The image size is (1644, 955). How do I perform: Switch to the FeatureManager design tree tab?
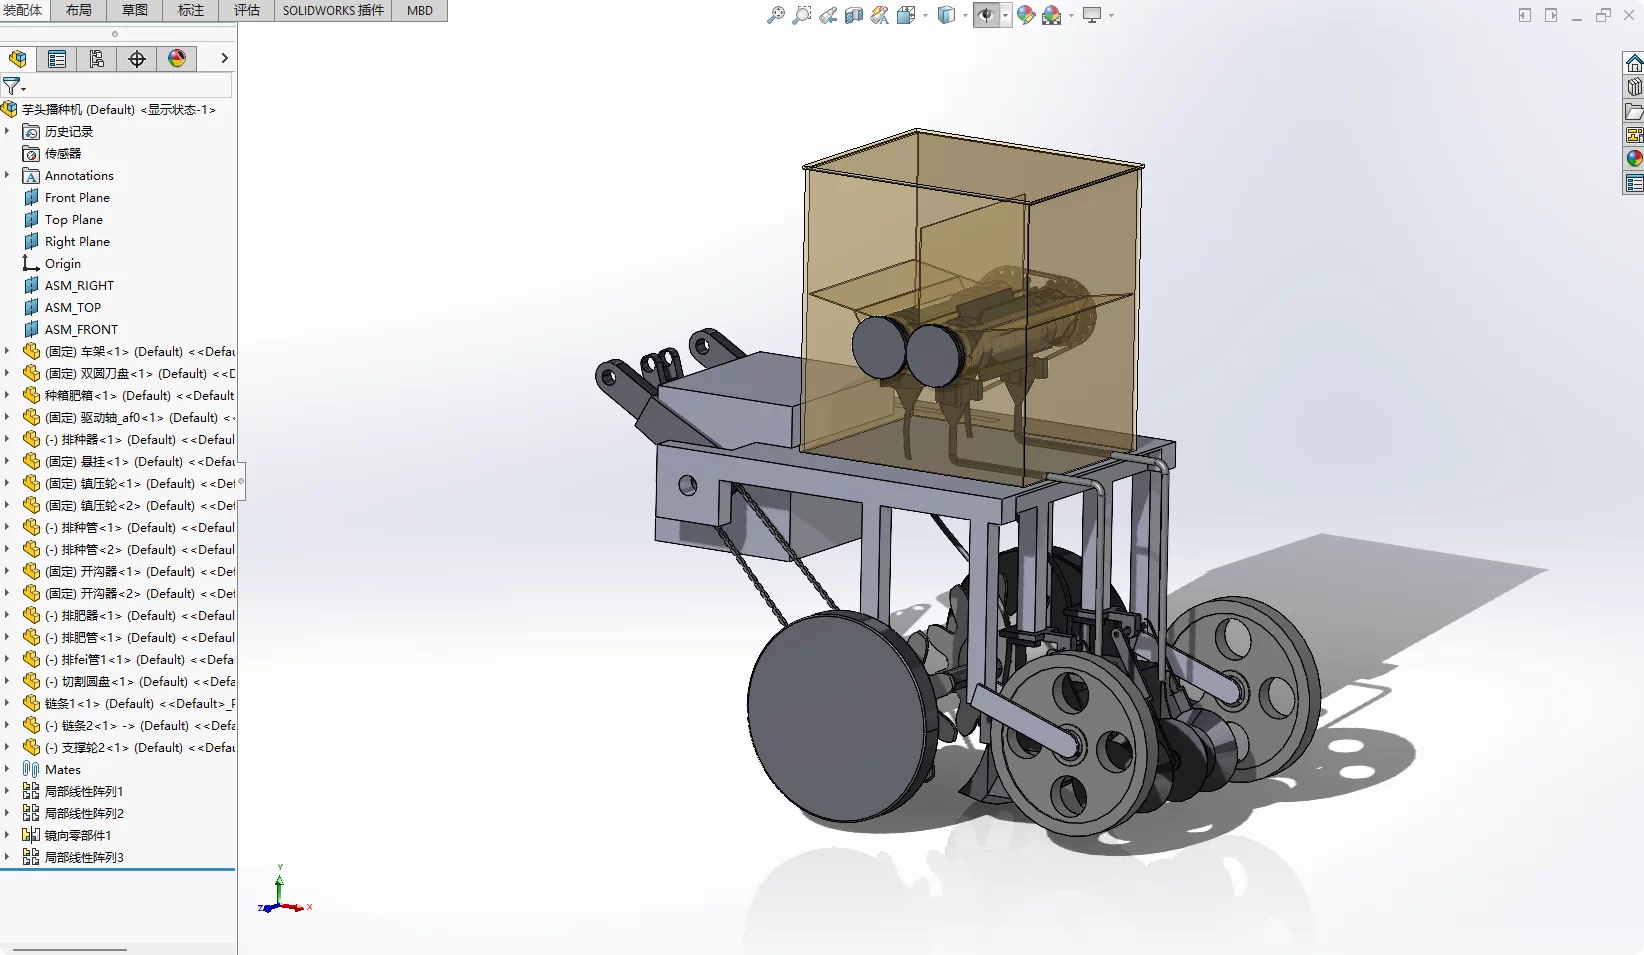pos(18,59)
